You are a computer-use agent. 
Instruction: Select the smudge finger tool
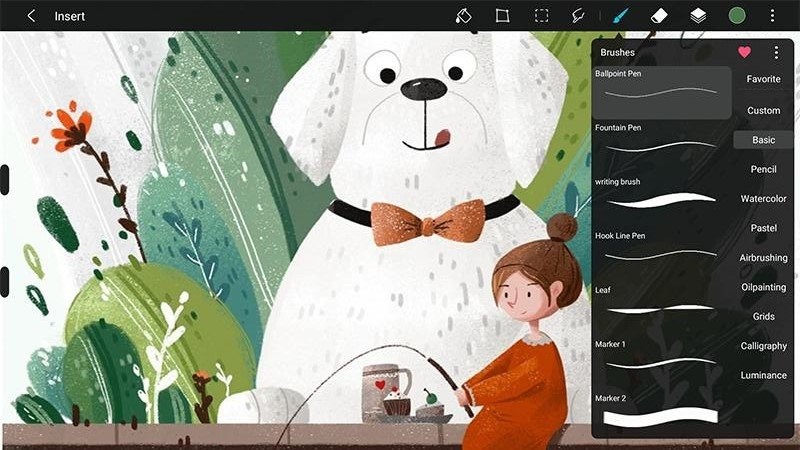tap(578, 16)
